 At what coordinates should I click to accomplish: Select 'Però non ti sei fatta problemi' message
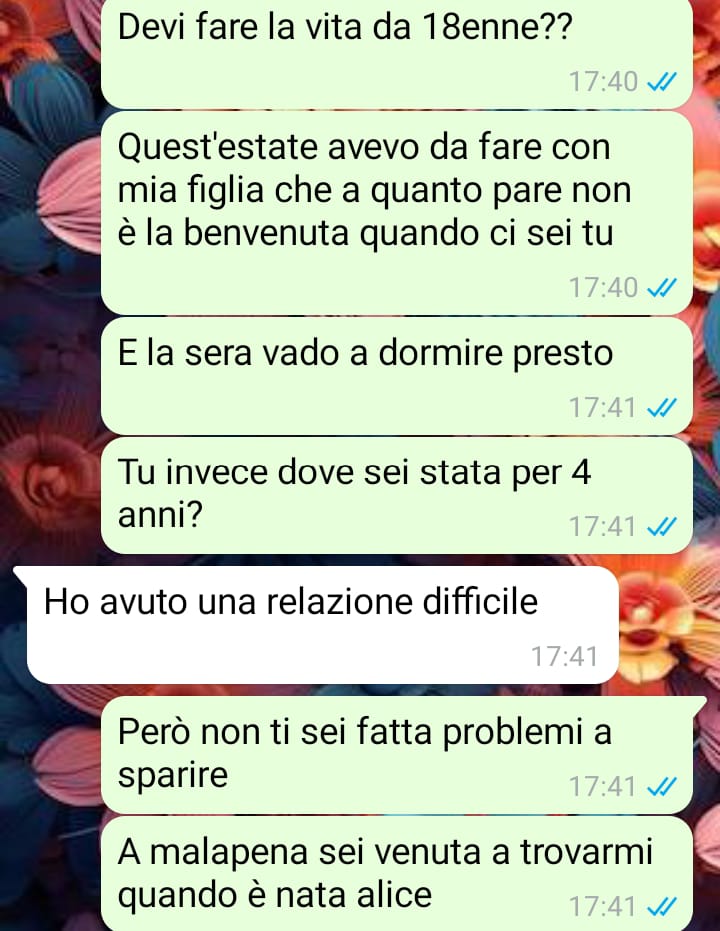click(397, 755)
